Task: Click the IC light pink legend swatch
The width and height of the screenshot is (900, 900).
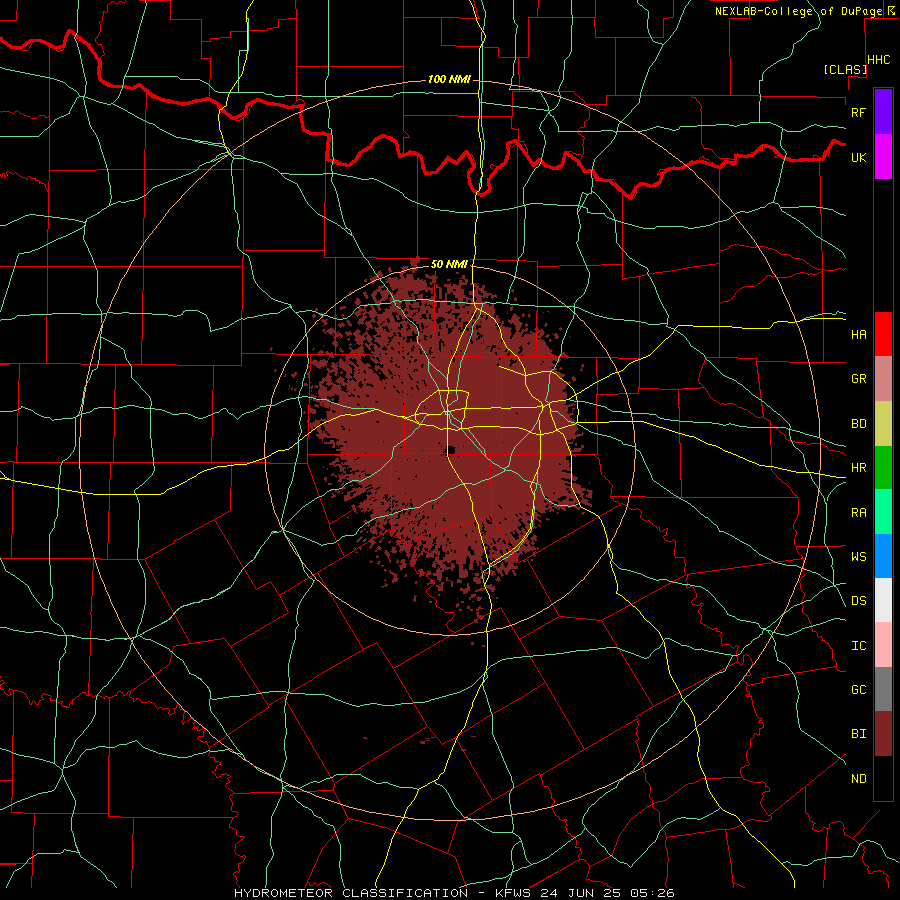Action: pyautogui.click(x=883, y=645)
